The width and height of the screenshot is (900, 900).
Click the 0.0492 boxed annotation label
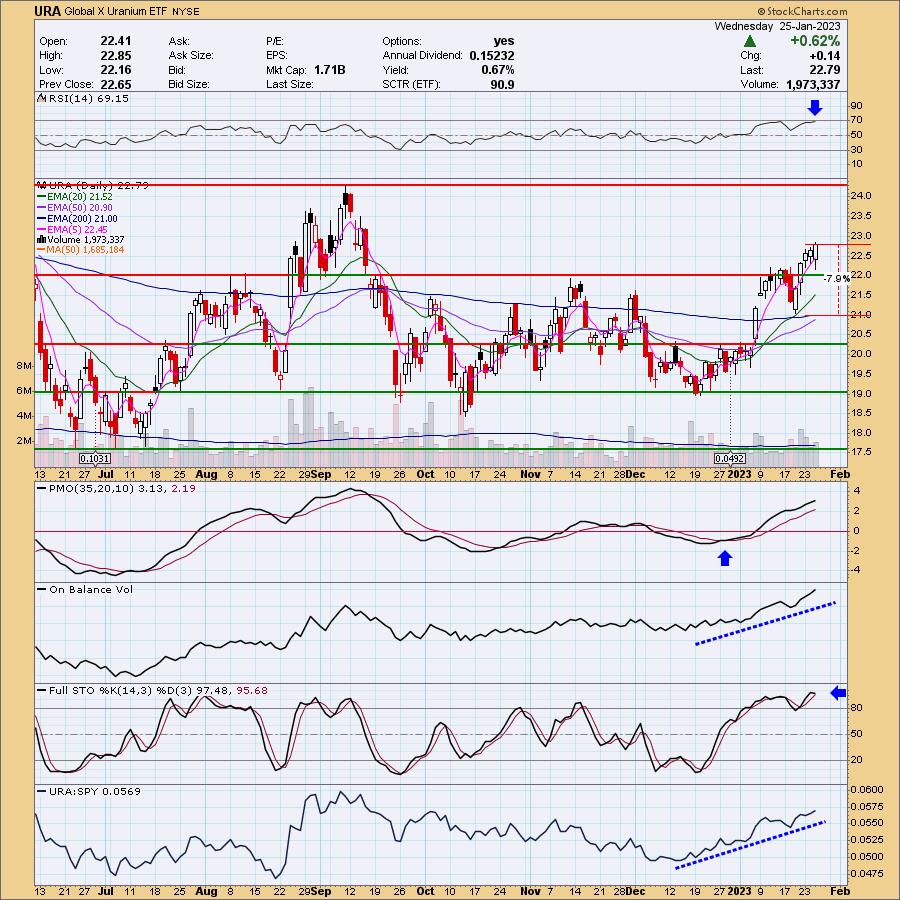(x=730, y=458)
